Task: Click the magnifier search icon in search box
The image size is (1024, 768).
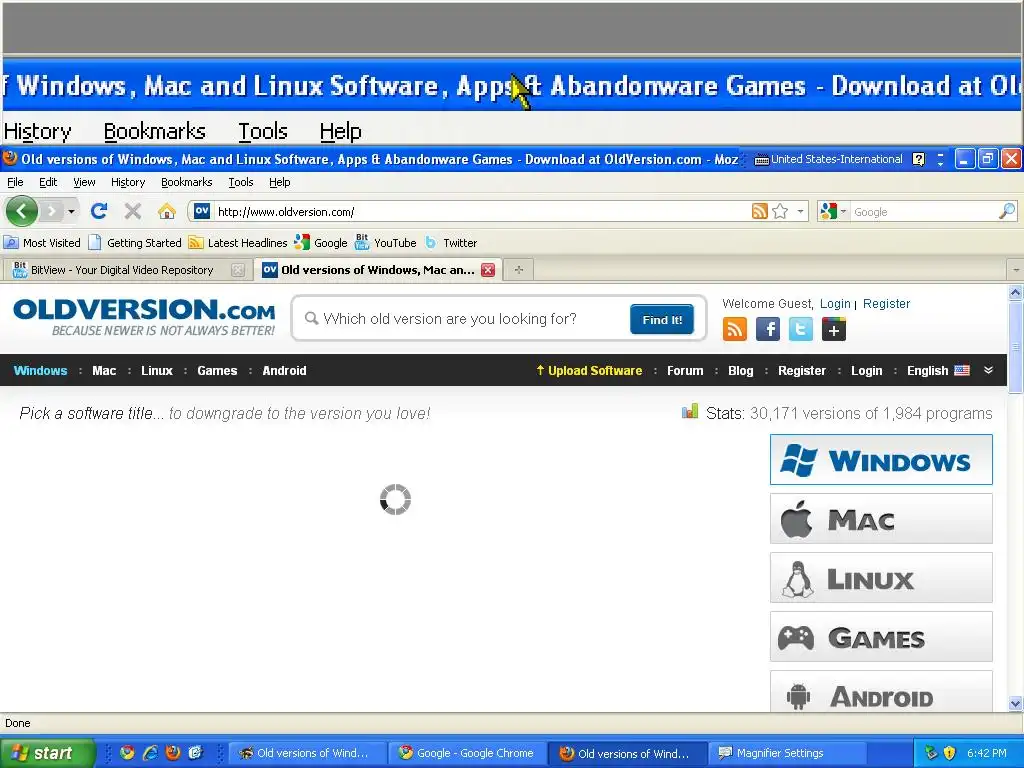Action: [x=1007, y=211]
